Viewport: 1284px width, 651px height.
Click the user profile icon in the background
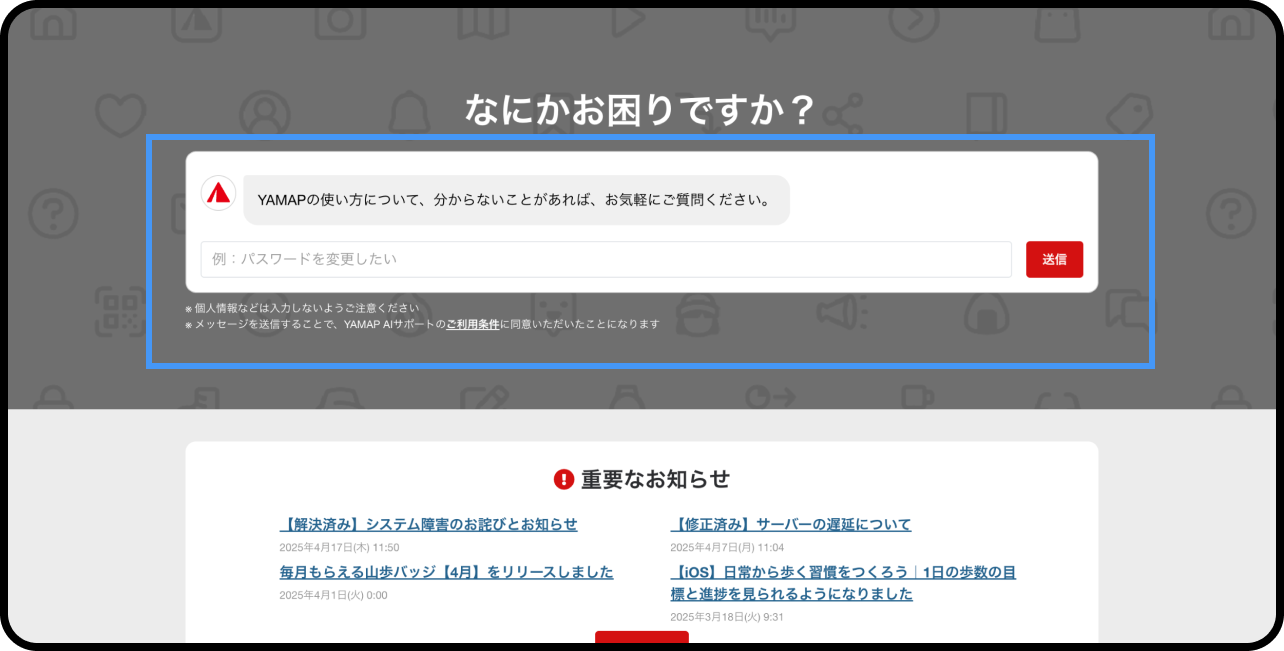coord(264,108)
